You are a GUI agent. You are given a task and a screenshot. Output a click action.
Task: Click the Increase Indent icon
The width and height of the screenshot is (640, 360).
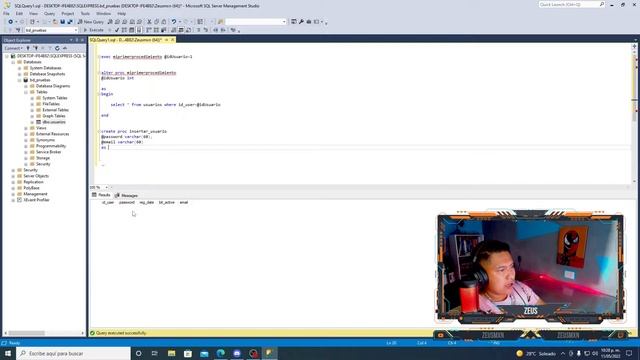[223, 30]
